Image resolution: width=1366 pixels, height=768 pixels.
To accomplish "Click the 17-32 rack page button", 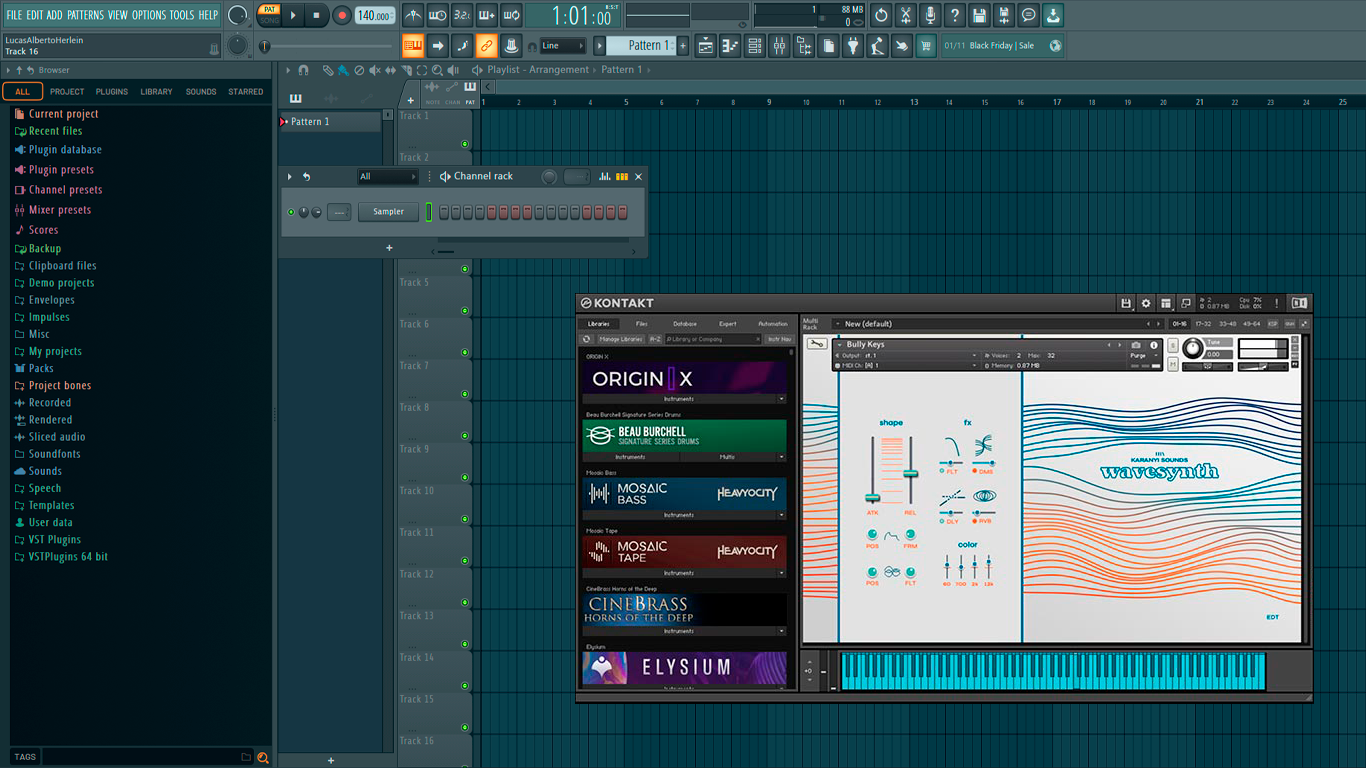I will [1202, 324].
